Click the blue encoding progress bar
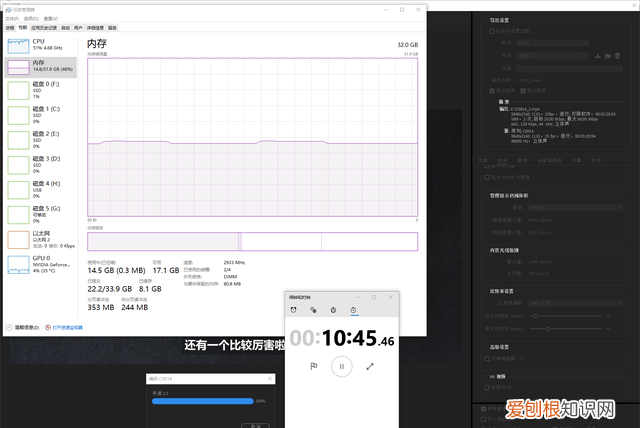 tap(202, 401)
